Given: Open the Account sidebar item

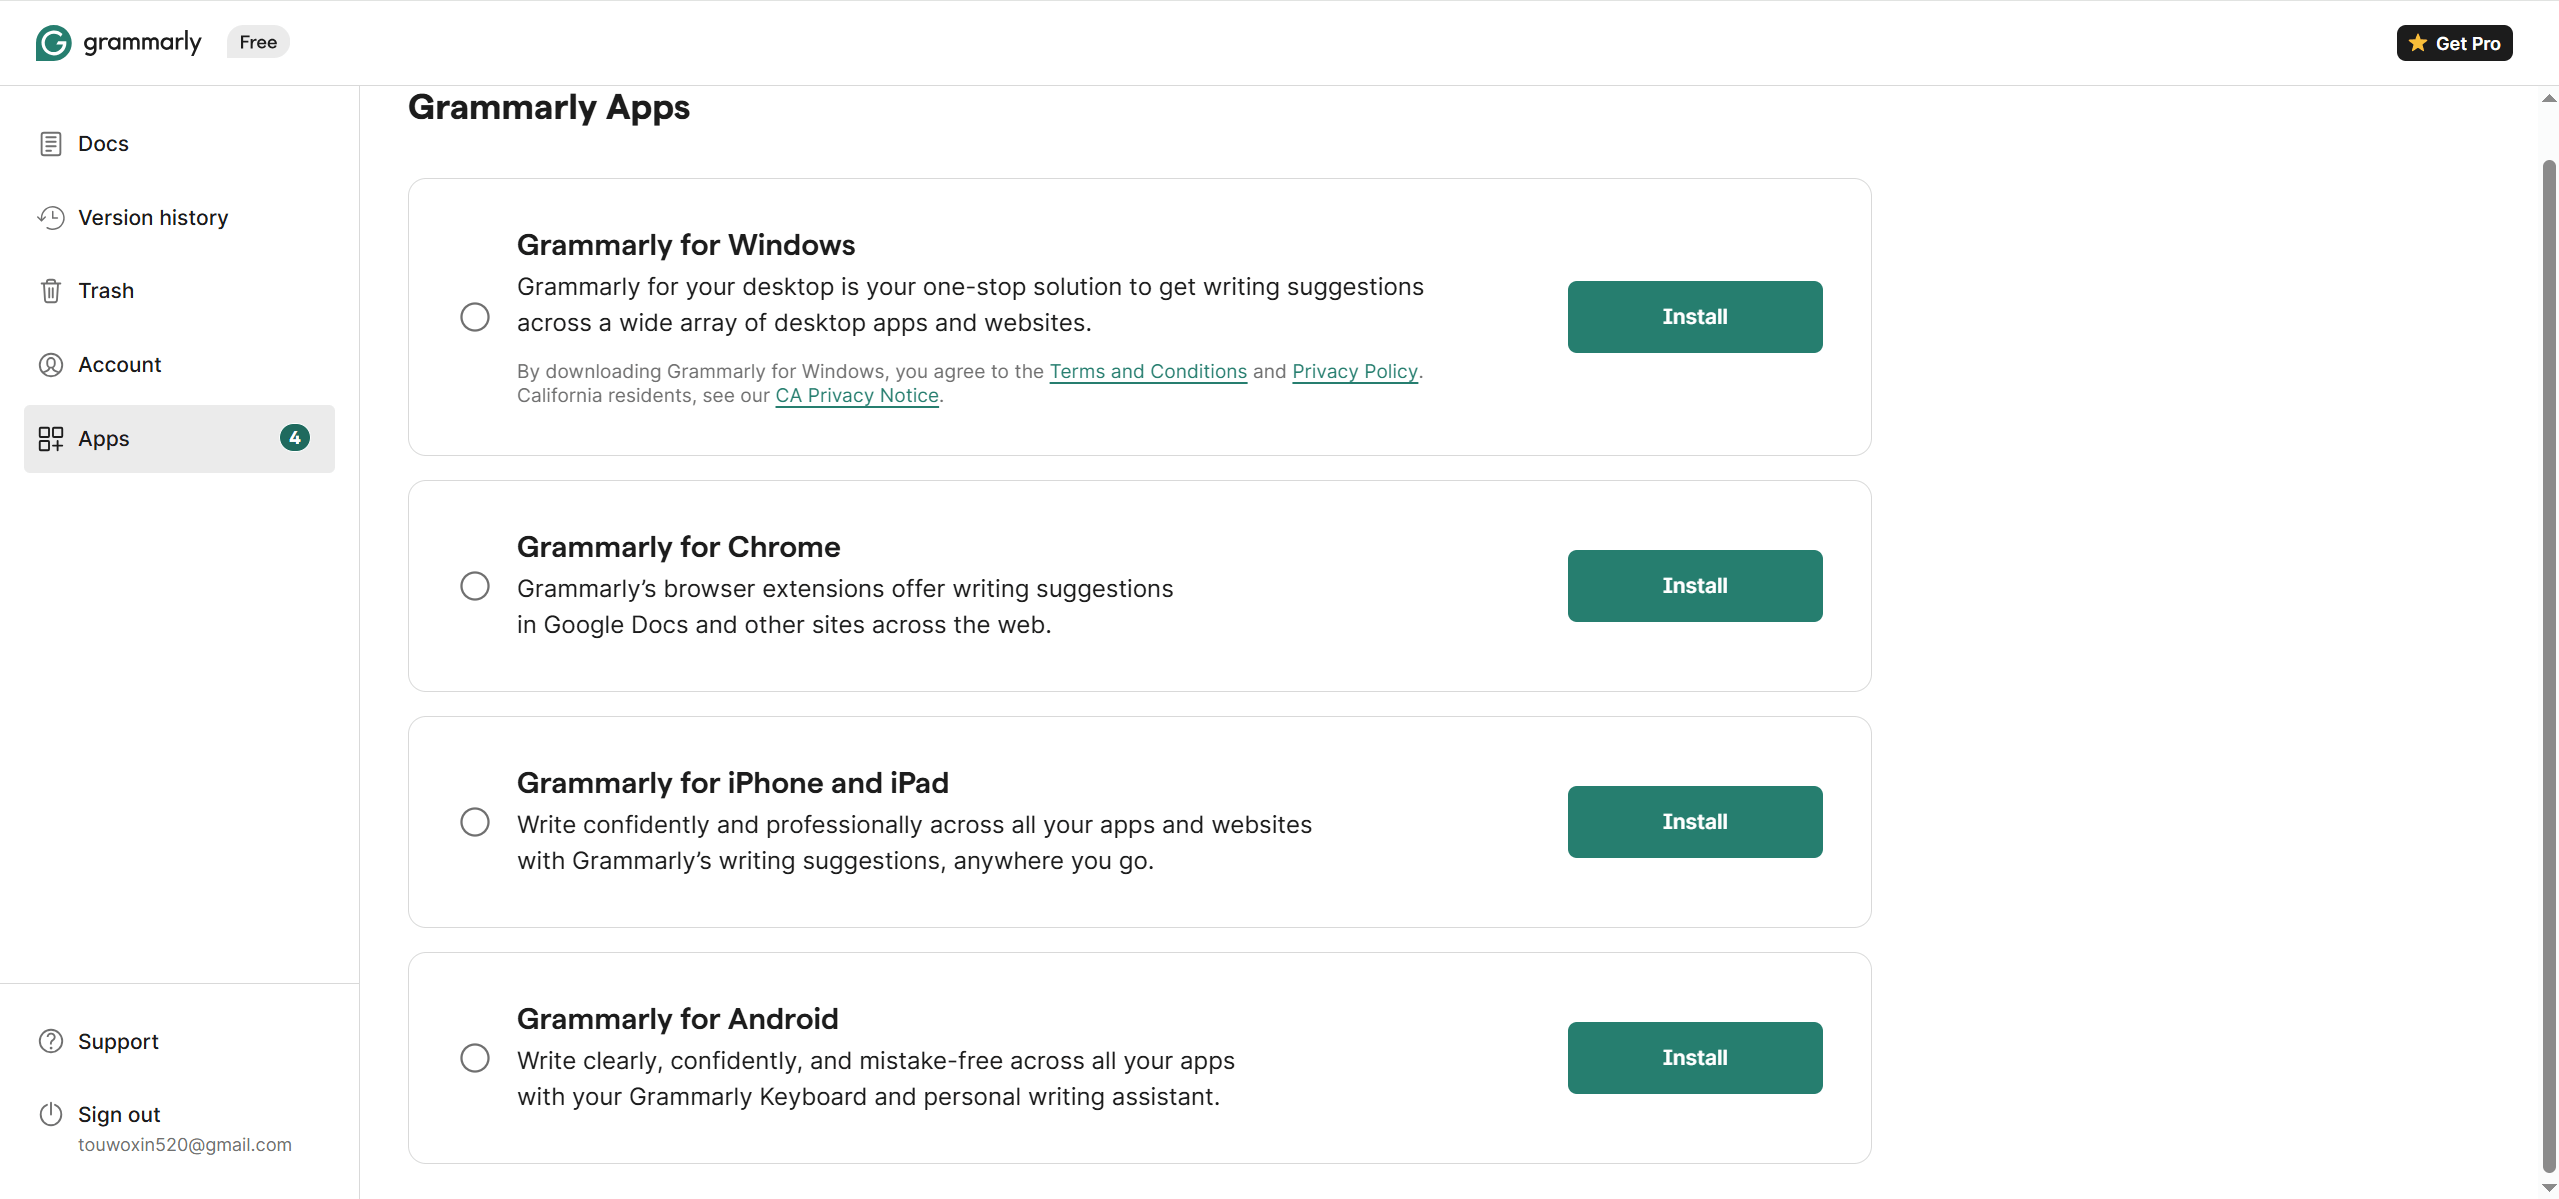Looking at the screenshot, I should (120, 365).
